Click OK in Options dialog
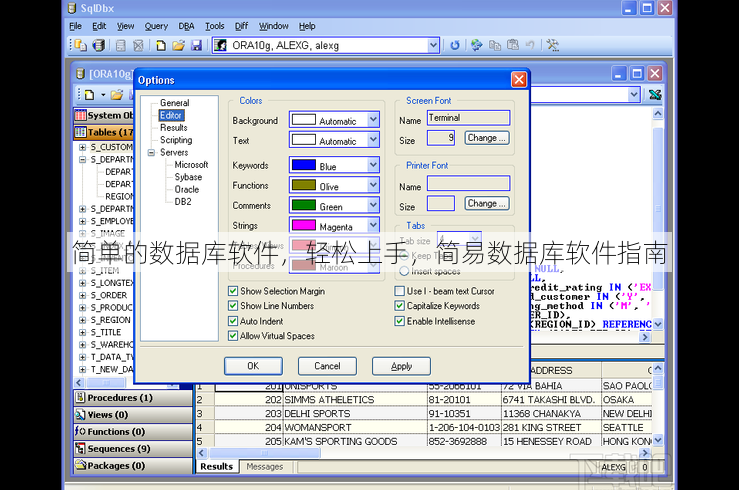Image resolution: width=739 pixels, height=490 pixels. point(253,366)
